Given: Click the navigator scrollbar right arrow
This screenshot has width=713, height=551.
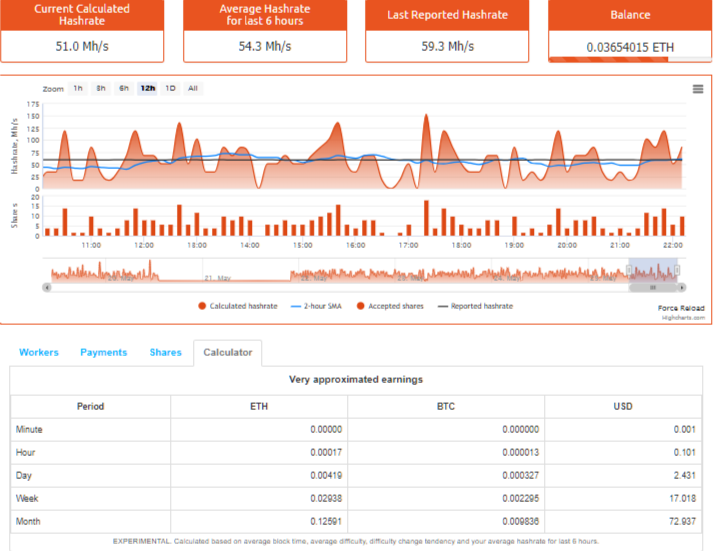Looking at the screenshot, I should click(682, 287).
